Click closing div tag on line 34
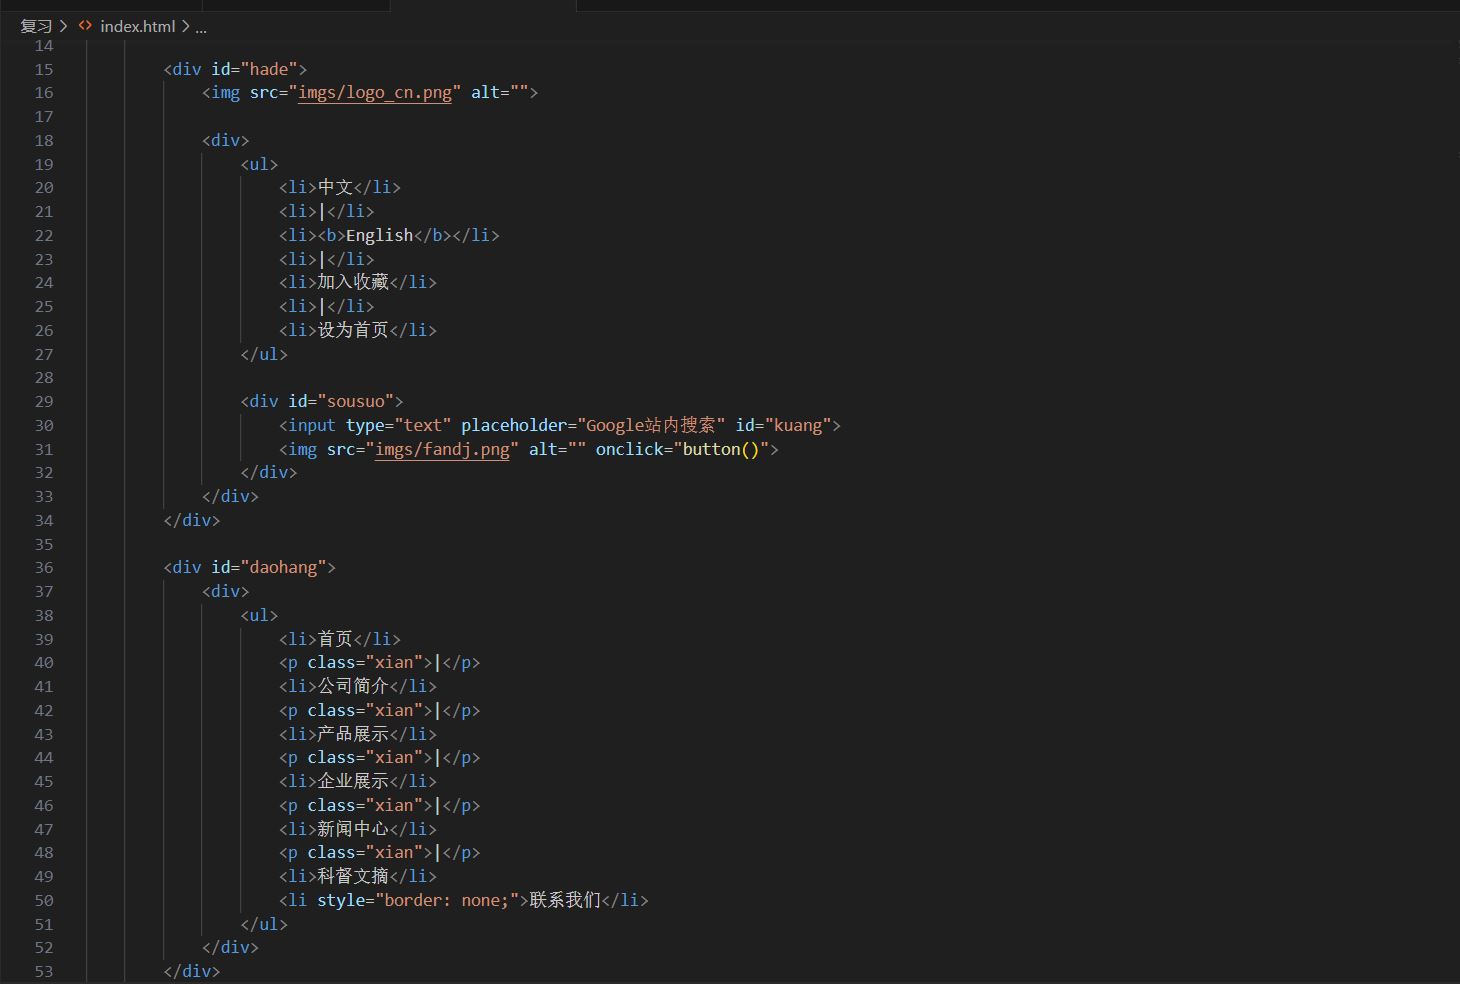Viewport: 1460px width, 984px height. click(x=192, y=521)
